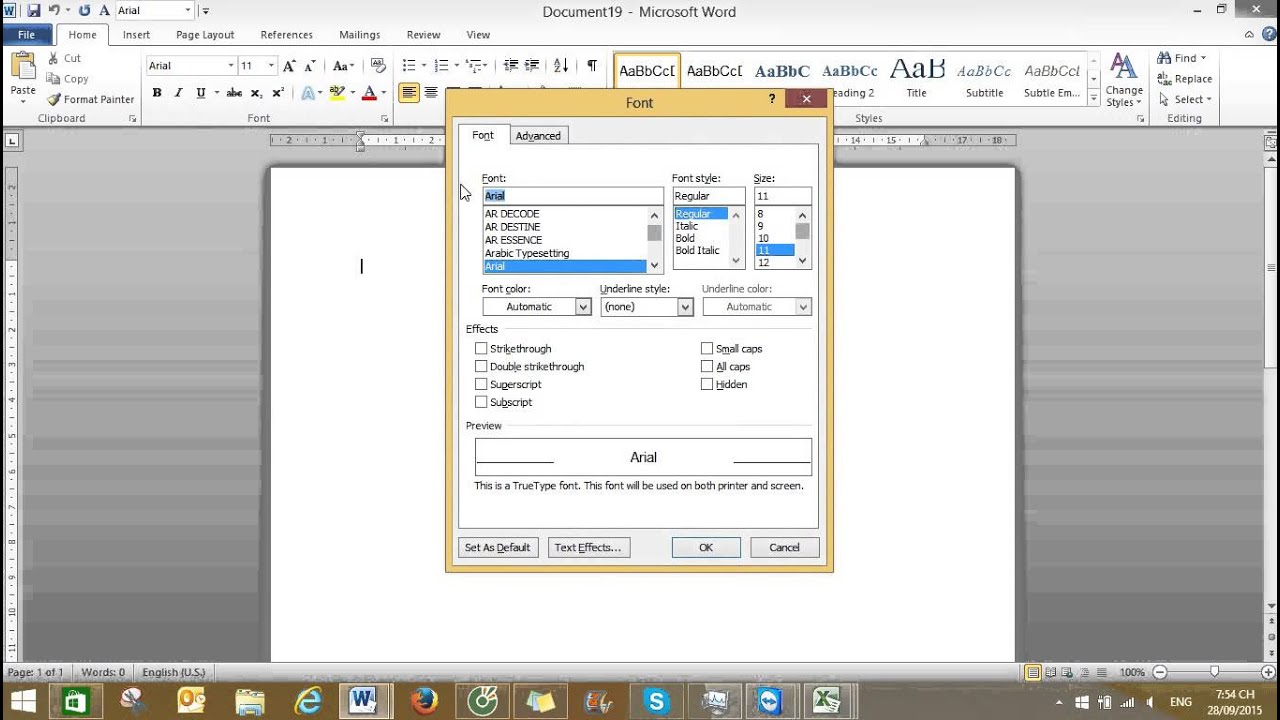
Task: Click the text highlight color button
Action: (x=337, y=93)
